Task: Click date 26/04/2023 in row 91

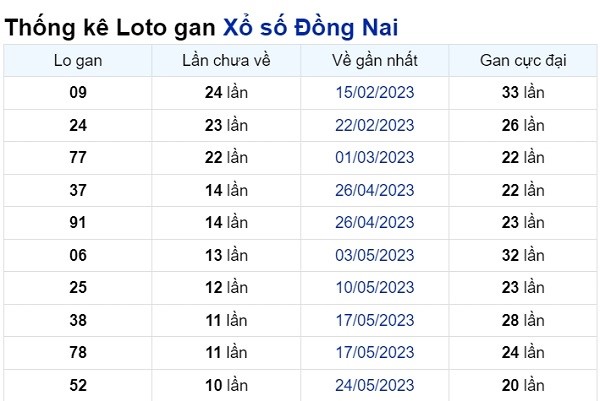Action: coord(375,223)
